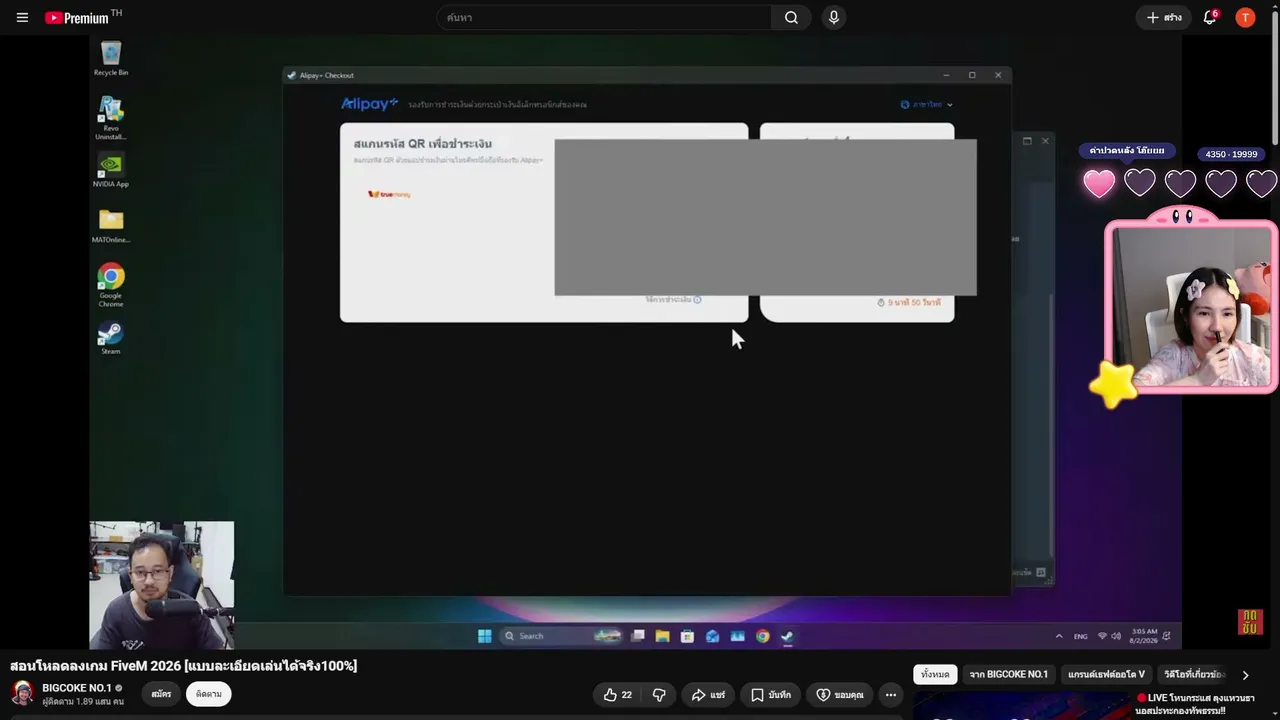Viewport: 1280px width, 720px height.
Task: Save the video with บันทึก button
Action: tap(771, 695)
